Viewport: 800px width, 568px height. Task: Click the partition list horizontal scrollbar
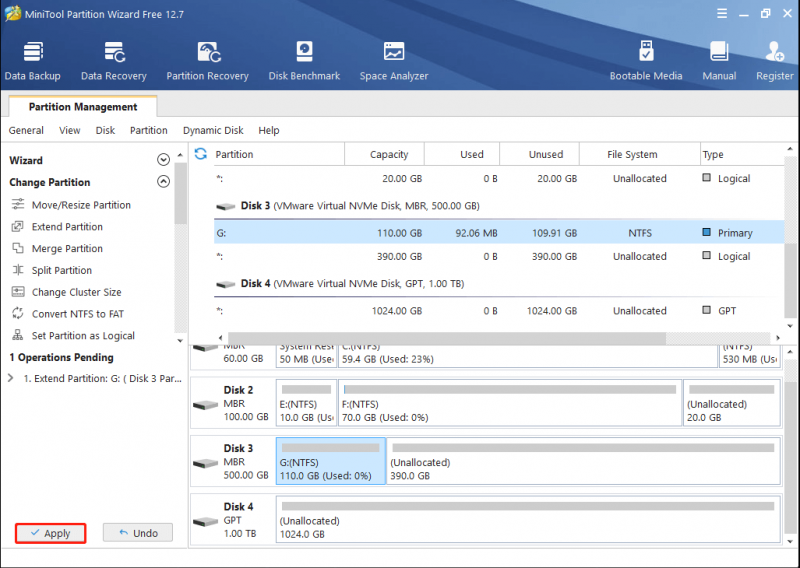coord(446,338)
